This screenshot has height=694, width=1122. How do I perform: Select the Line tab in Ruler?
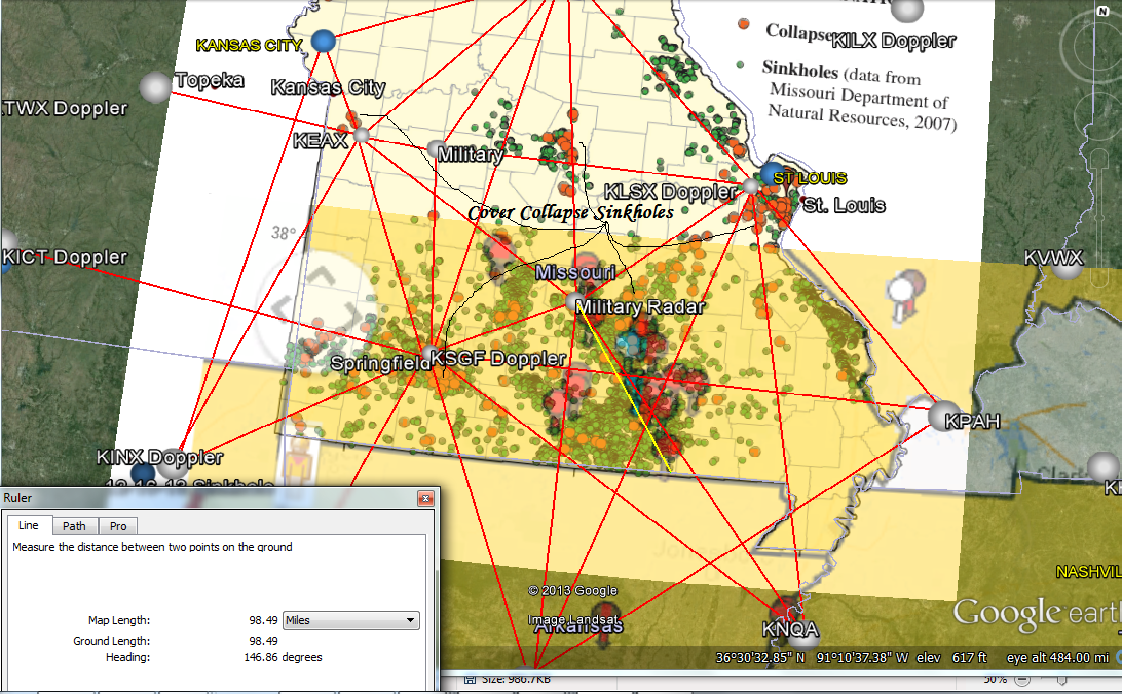(29, 525)
